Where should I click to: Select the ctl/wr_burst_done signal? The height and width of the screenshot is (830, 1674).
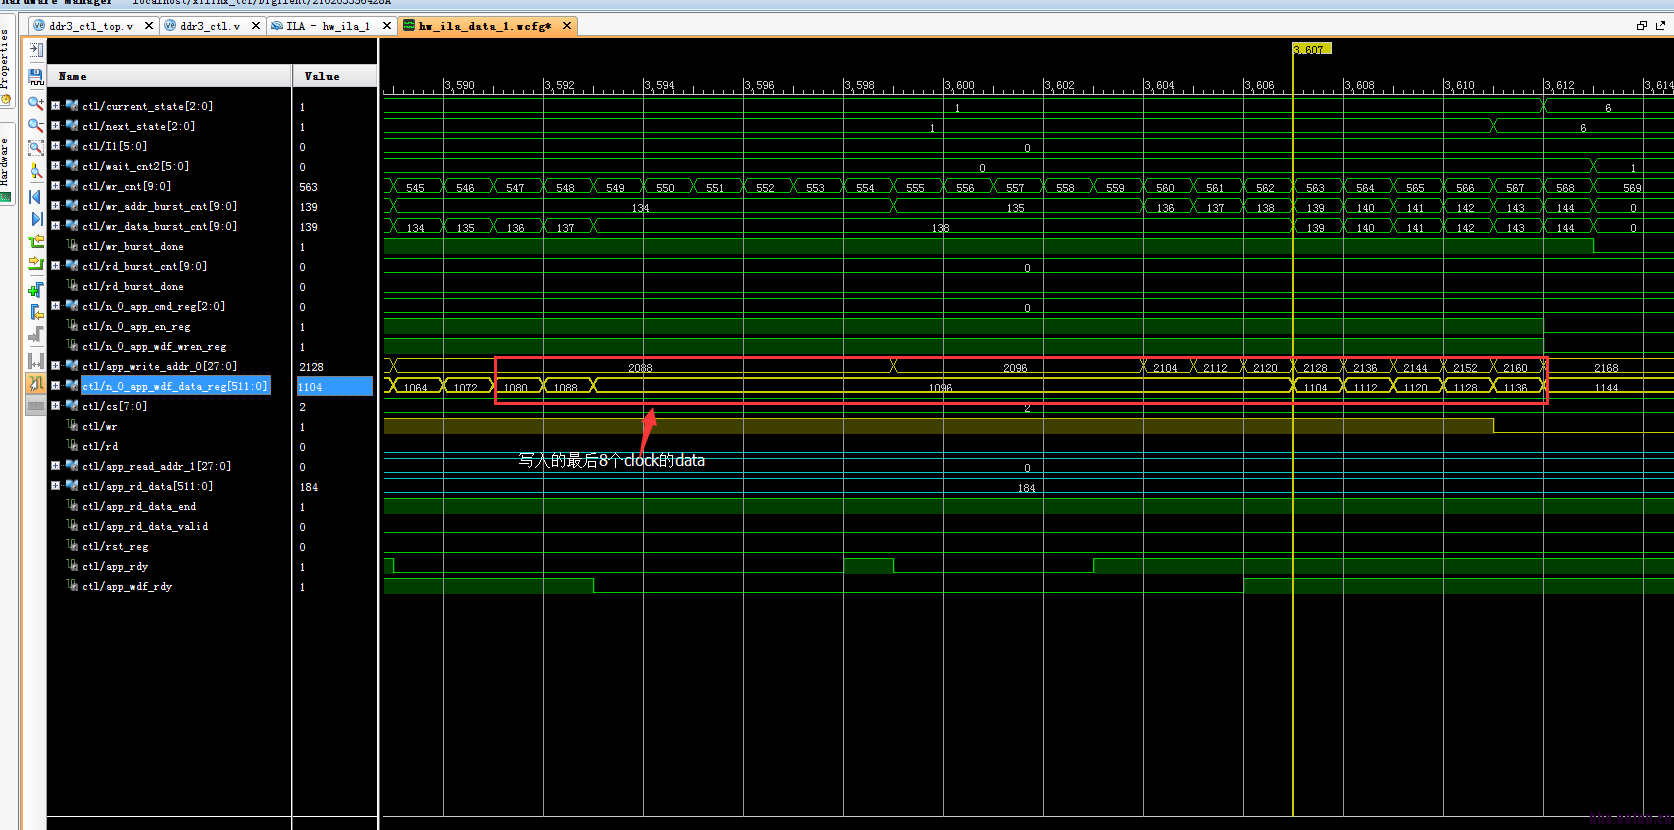pyautogui.click(x=132, y=246)
